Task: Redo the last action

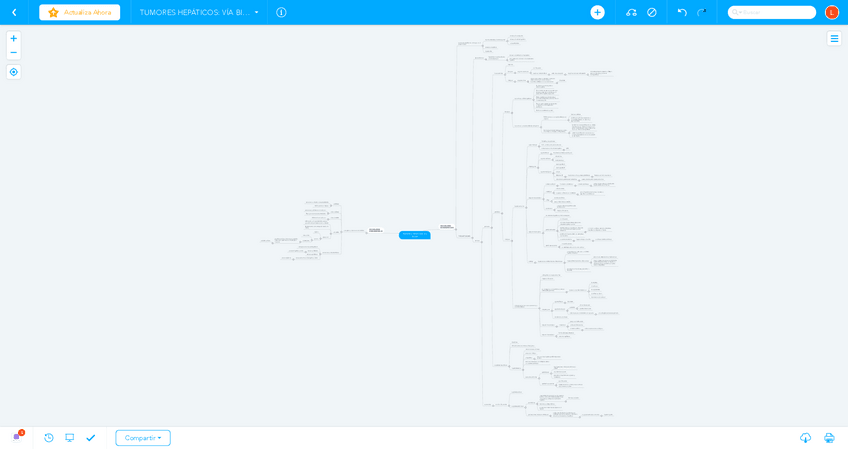Action: point(702,12)
